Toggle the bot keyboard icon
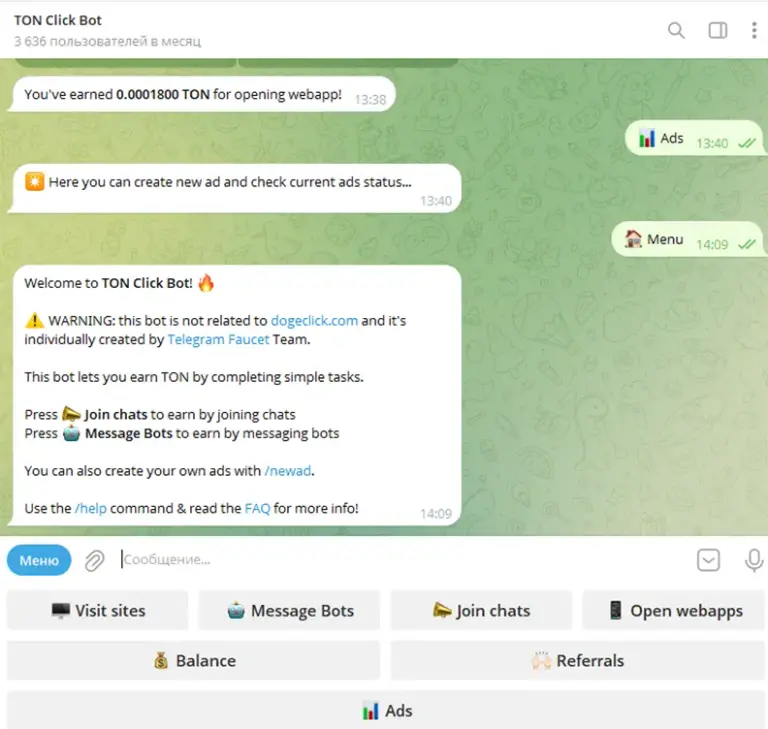This screenshot has height=729, width=768. [708, 560]
